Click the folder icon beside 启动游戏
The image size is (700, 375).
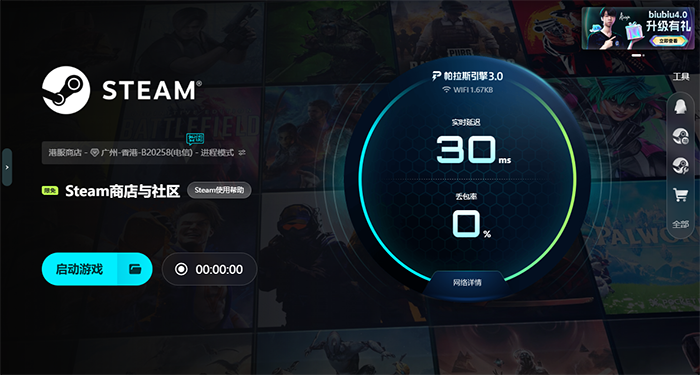point(135,269)
